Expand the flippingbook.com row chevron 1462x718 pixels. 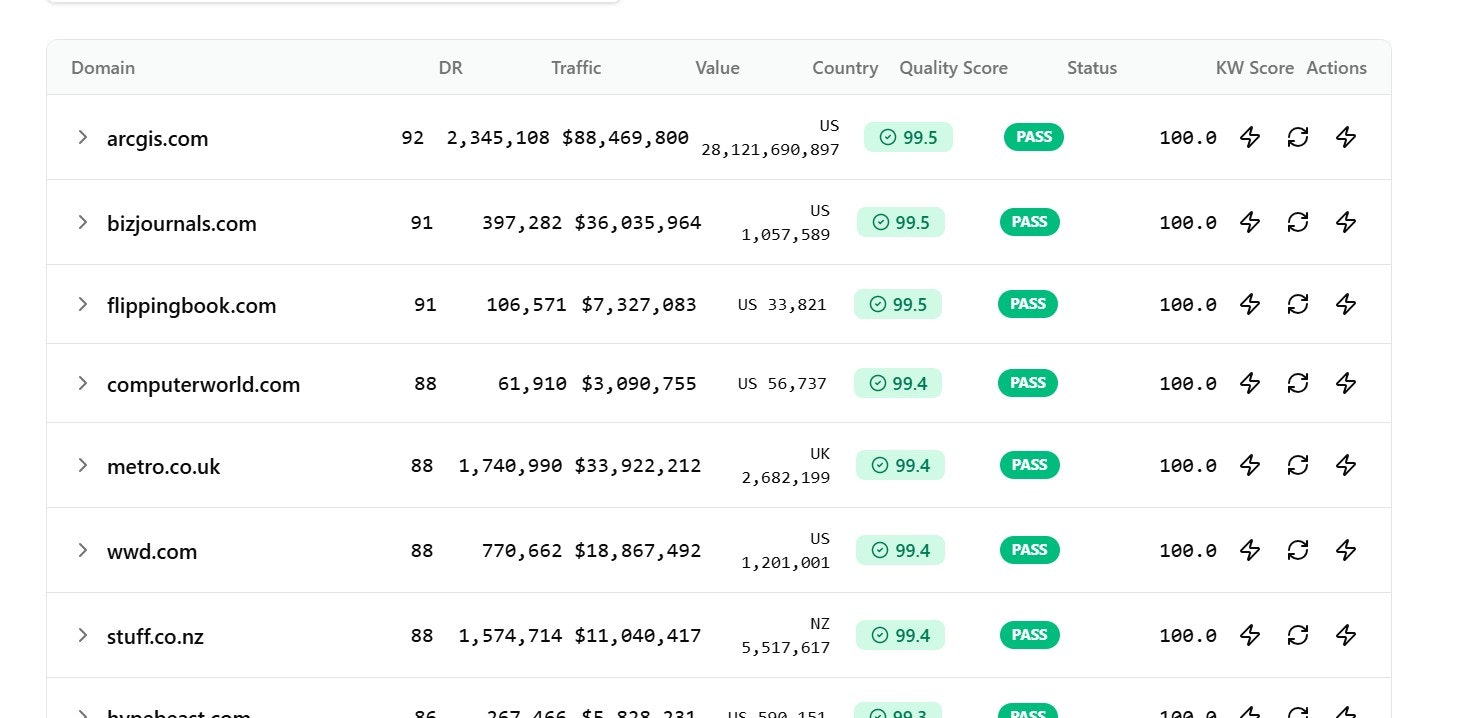tap(83, 303)
